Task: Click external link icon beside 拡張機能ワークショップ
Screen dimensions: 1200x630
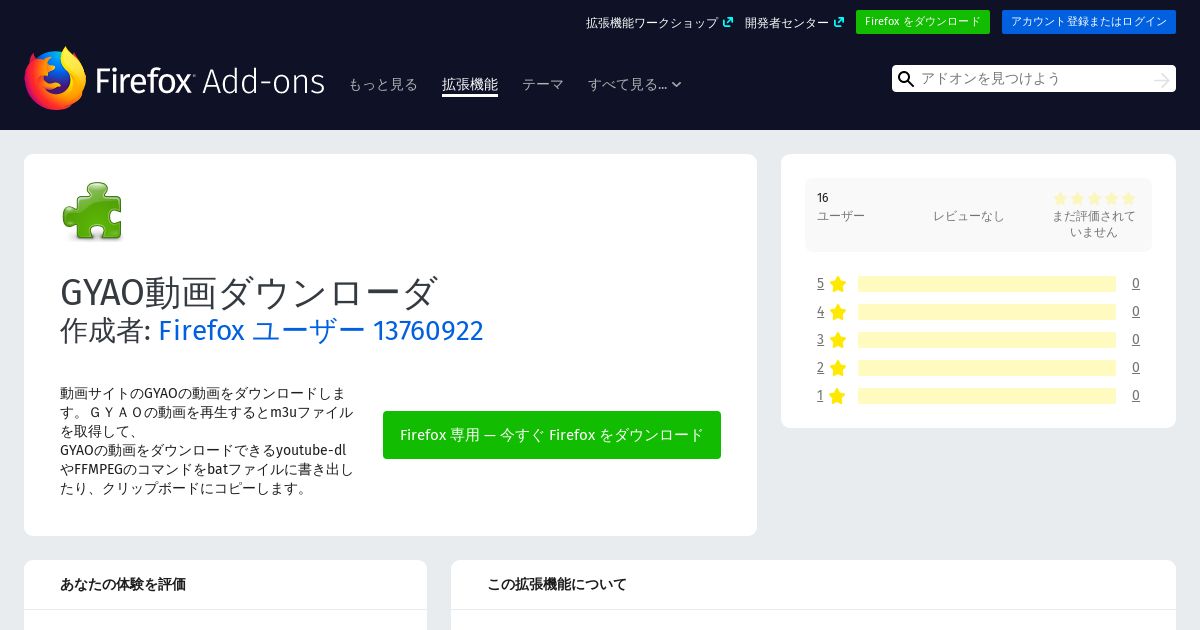Action: coord(728,22)
